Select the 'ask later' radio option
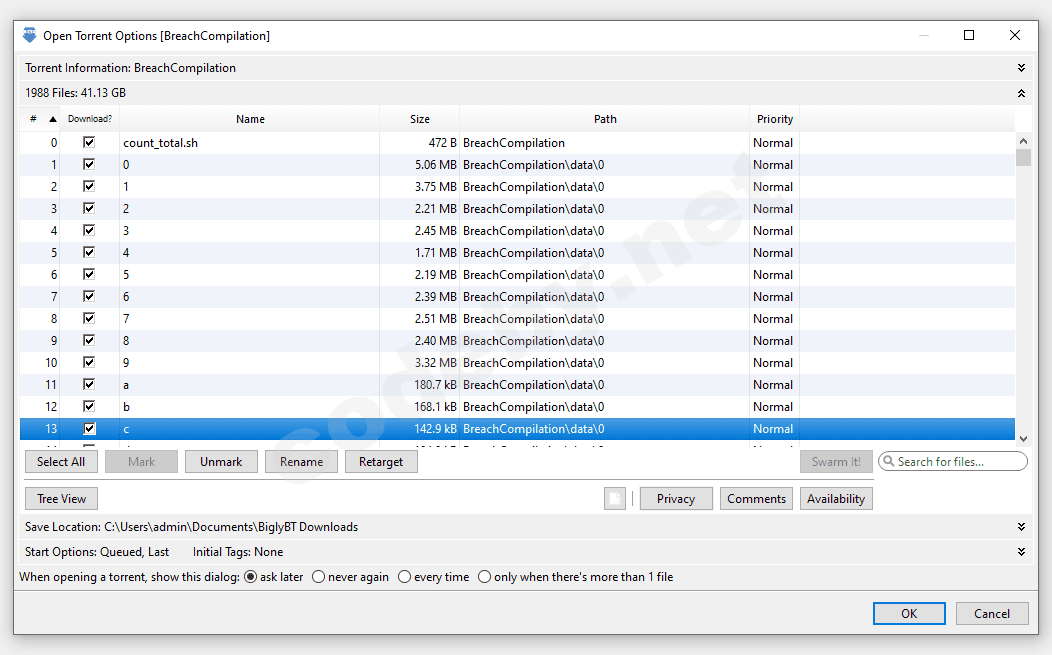 250,577
